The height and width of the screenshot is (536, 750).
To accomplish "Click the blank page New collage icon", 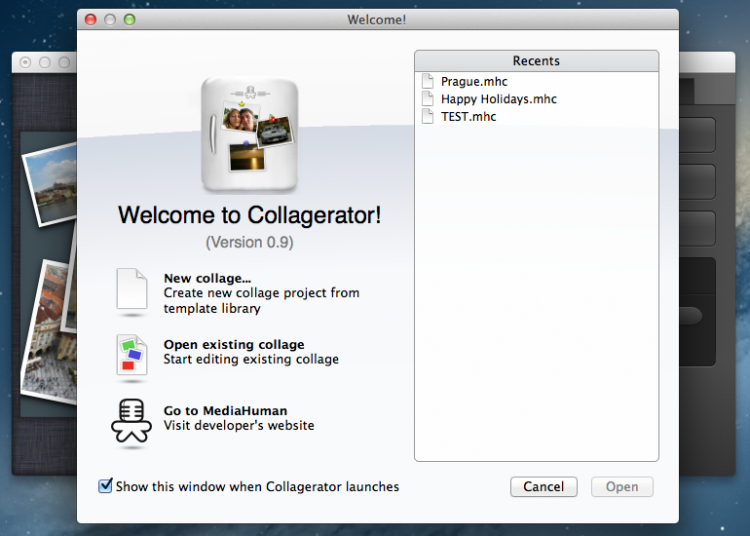I will [132, 290].
